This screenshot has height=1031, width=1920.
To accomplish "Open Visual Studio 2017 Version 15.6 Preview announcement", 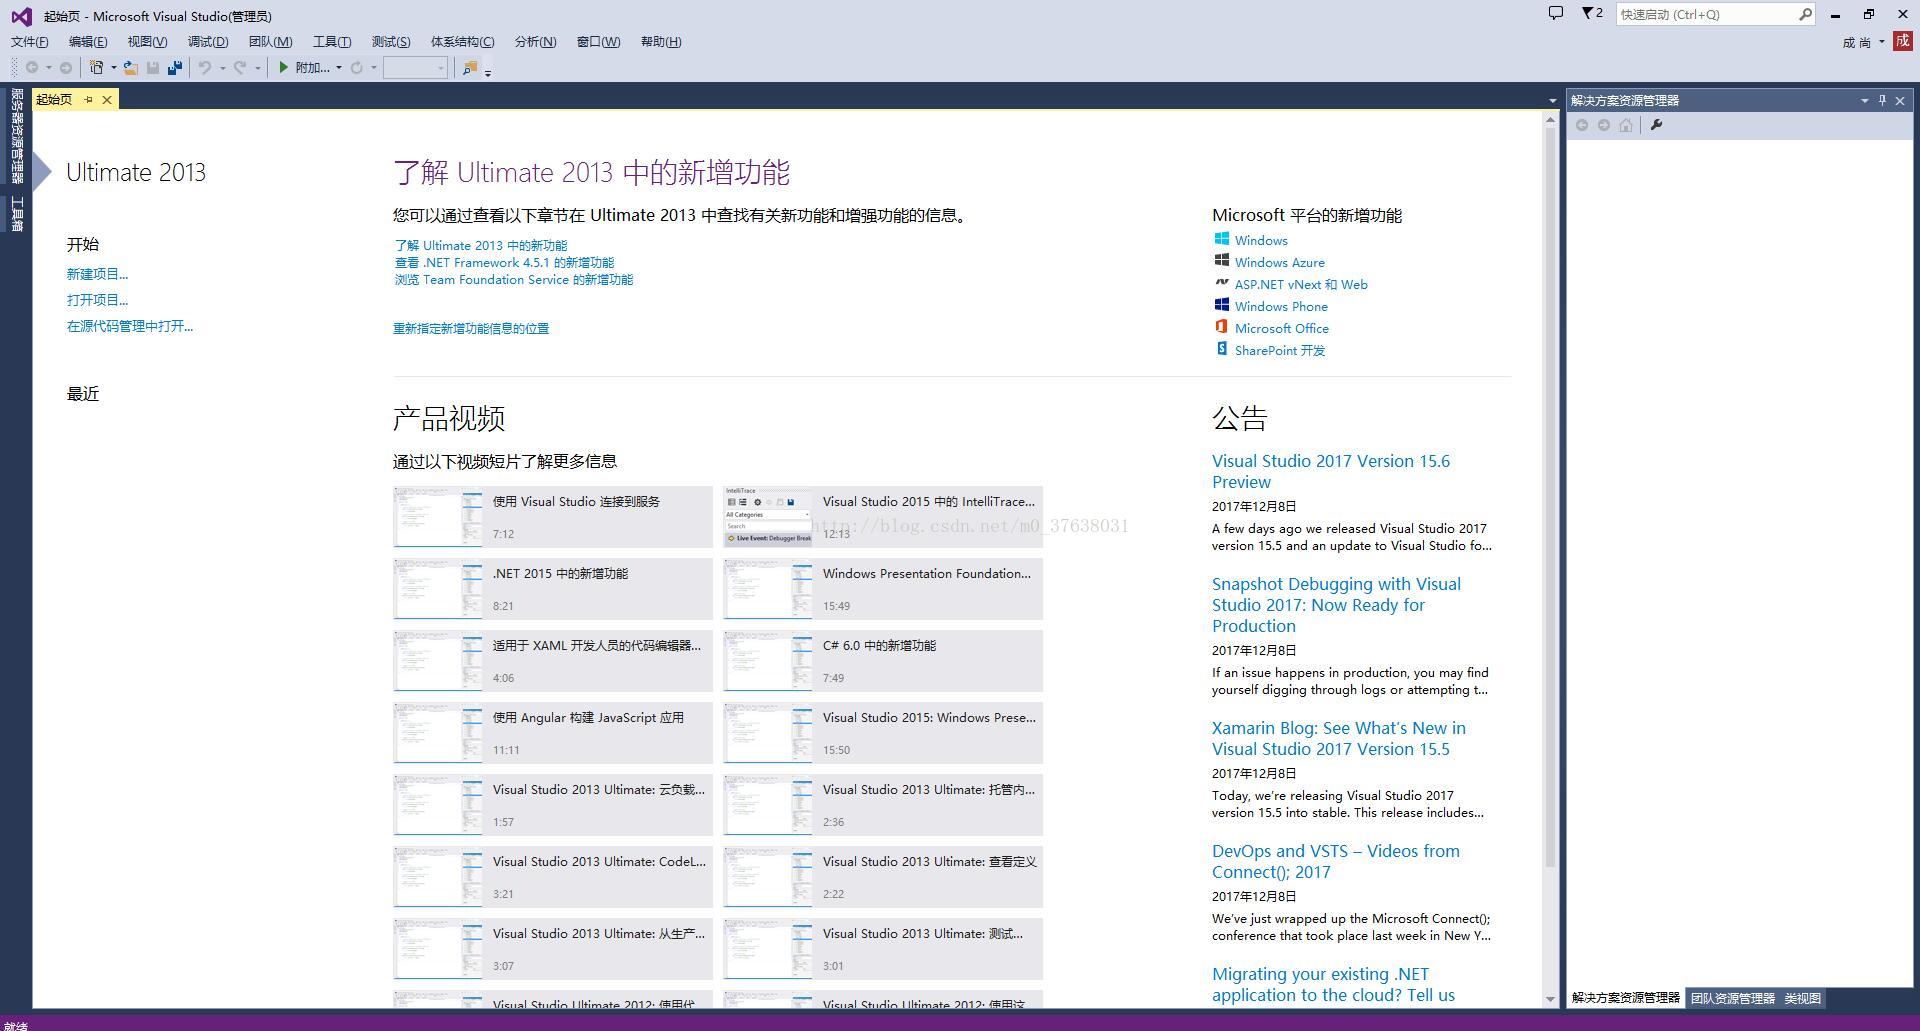I will click(1330, 471).
